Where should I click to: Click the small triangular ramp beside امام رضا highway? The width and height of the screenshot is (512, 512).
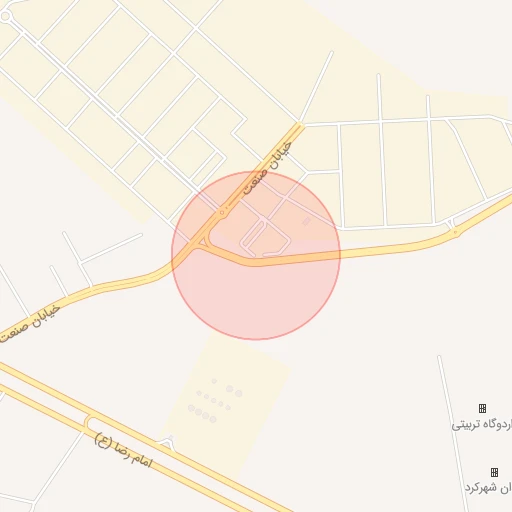tap(169, 441)
